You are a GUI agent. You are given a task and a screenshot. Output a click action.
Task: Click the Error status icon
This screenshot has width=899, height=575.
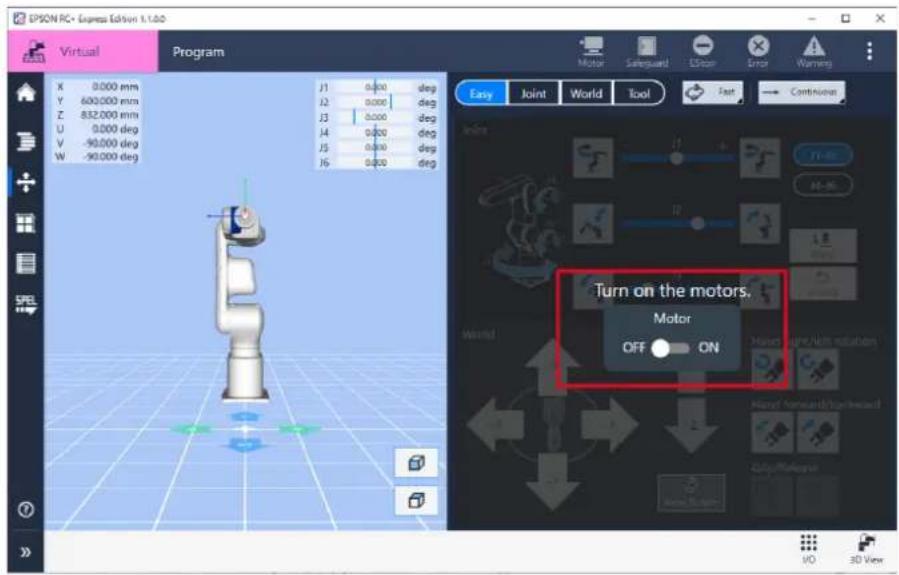coord(758,52)
